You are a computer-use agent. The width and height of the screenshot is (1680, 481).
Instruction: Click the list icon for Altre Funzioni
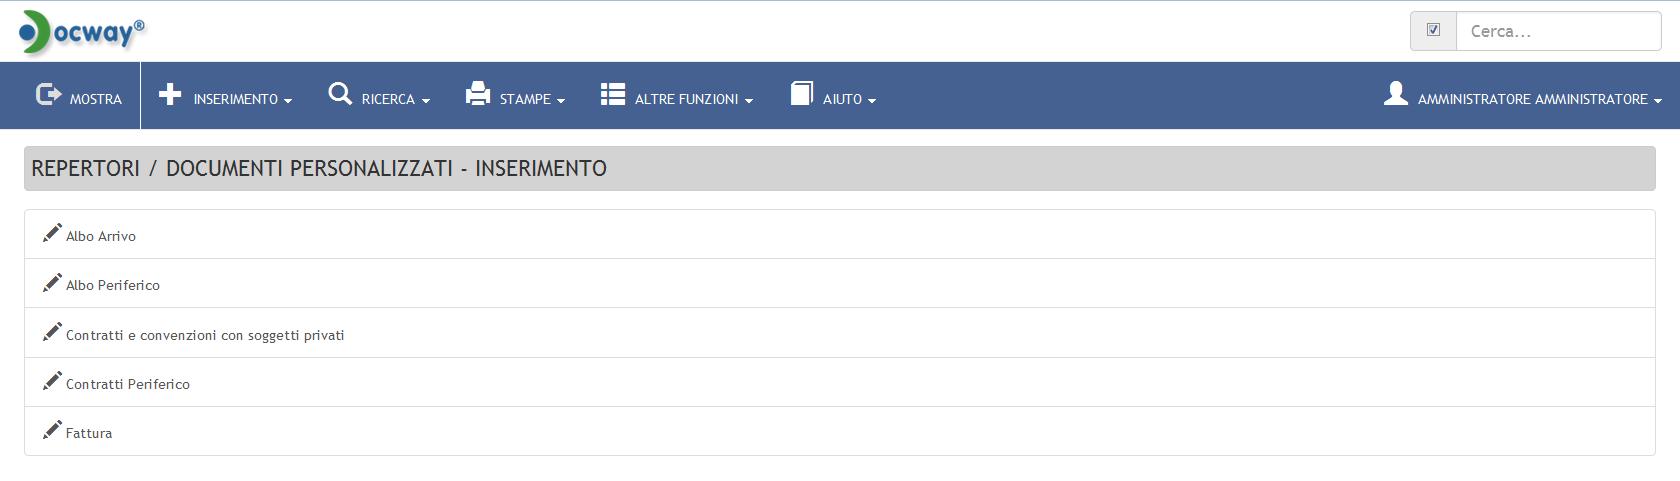pos(613,94)
